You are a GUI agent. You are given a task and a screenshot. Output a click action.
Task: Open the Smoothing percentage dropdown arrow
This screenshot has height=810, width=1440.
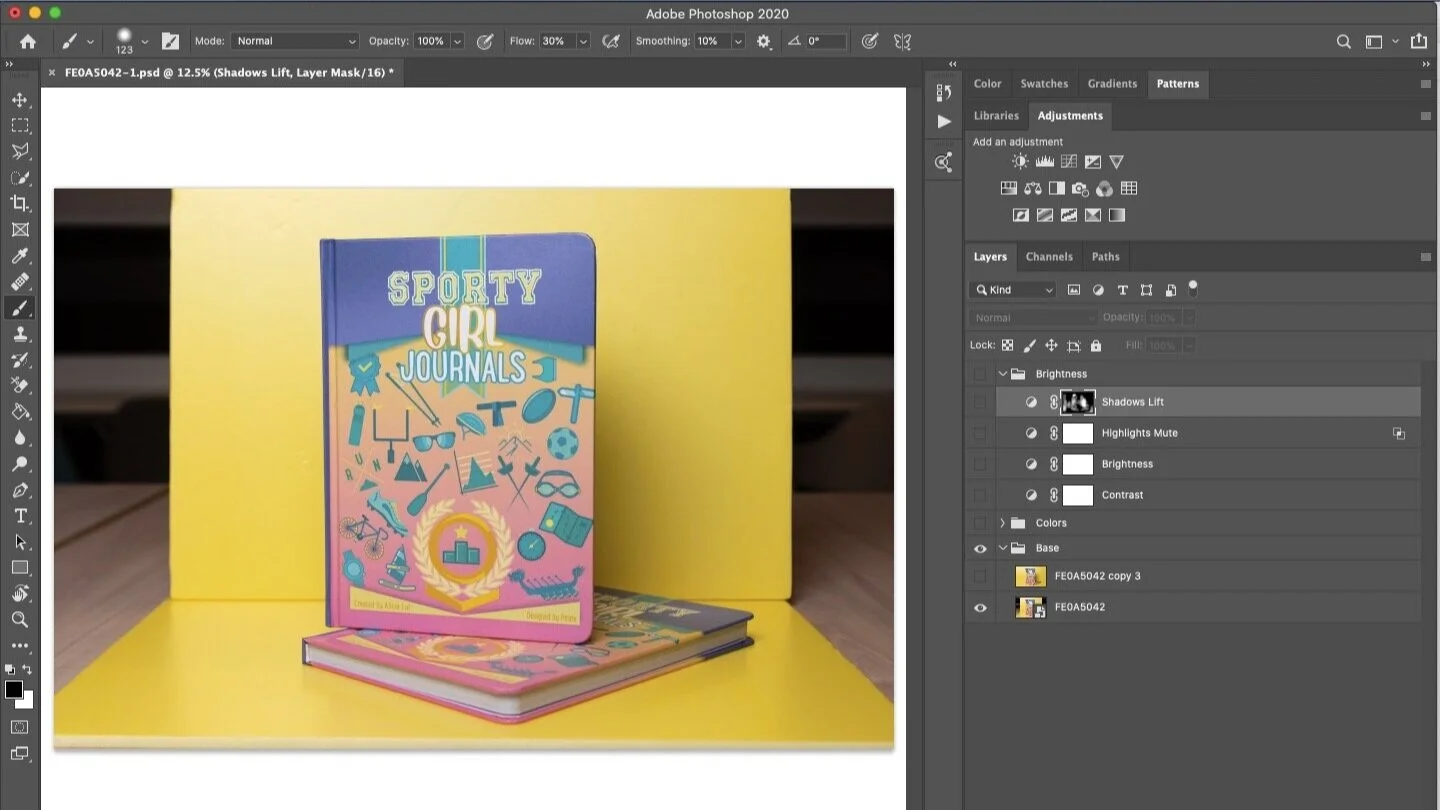click(738, 41)
